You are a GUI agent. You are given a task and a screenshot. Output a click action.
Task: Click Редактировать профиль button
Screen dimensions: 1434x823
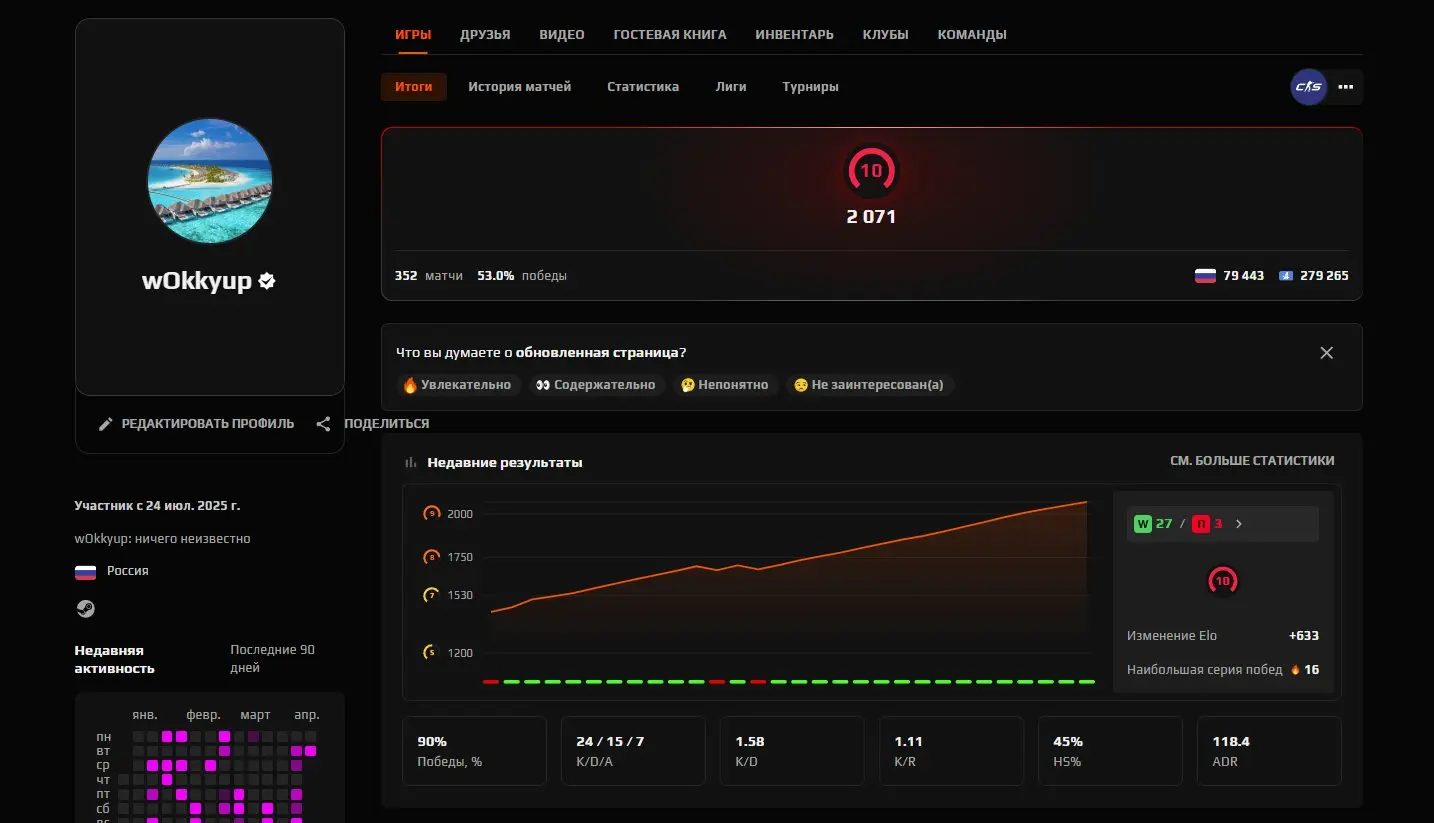[207, 424]
